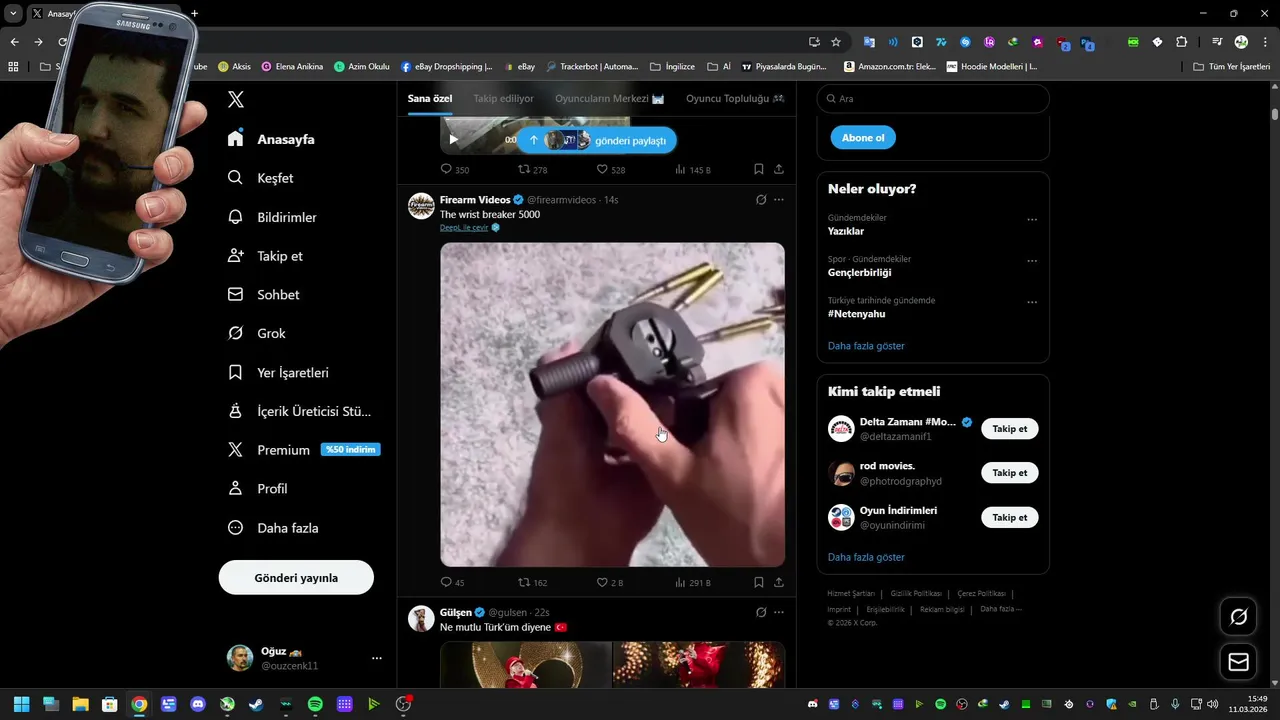This screenshot has height=720, width=1280.
Task: Follow Delta Zamanı account
Action: [1009, 429]
